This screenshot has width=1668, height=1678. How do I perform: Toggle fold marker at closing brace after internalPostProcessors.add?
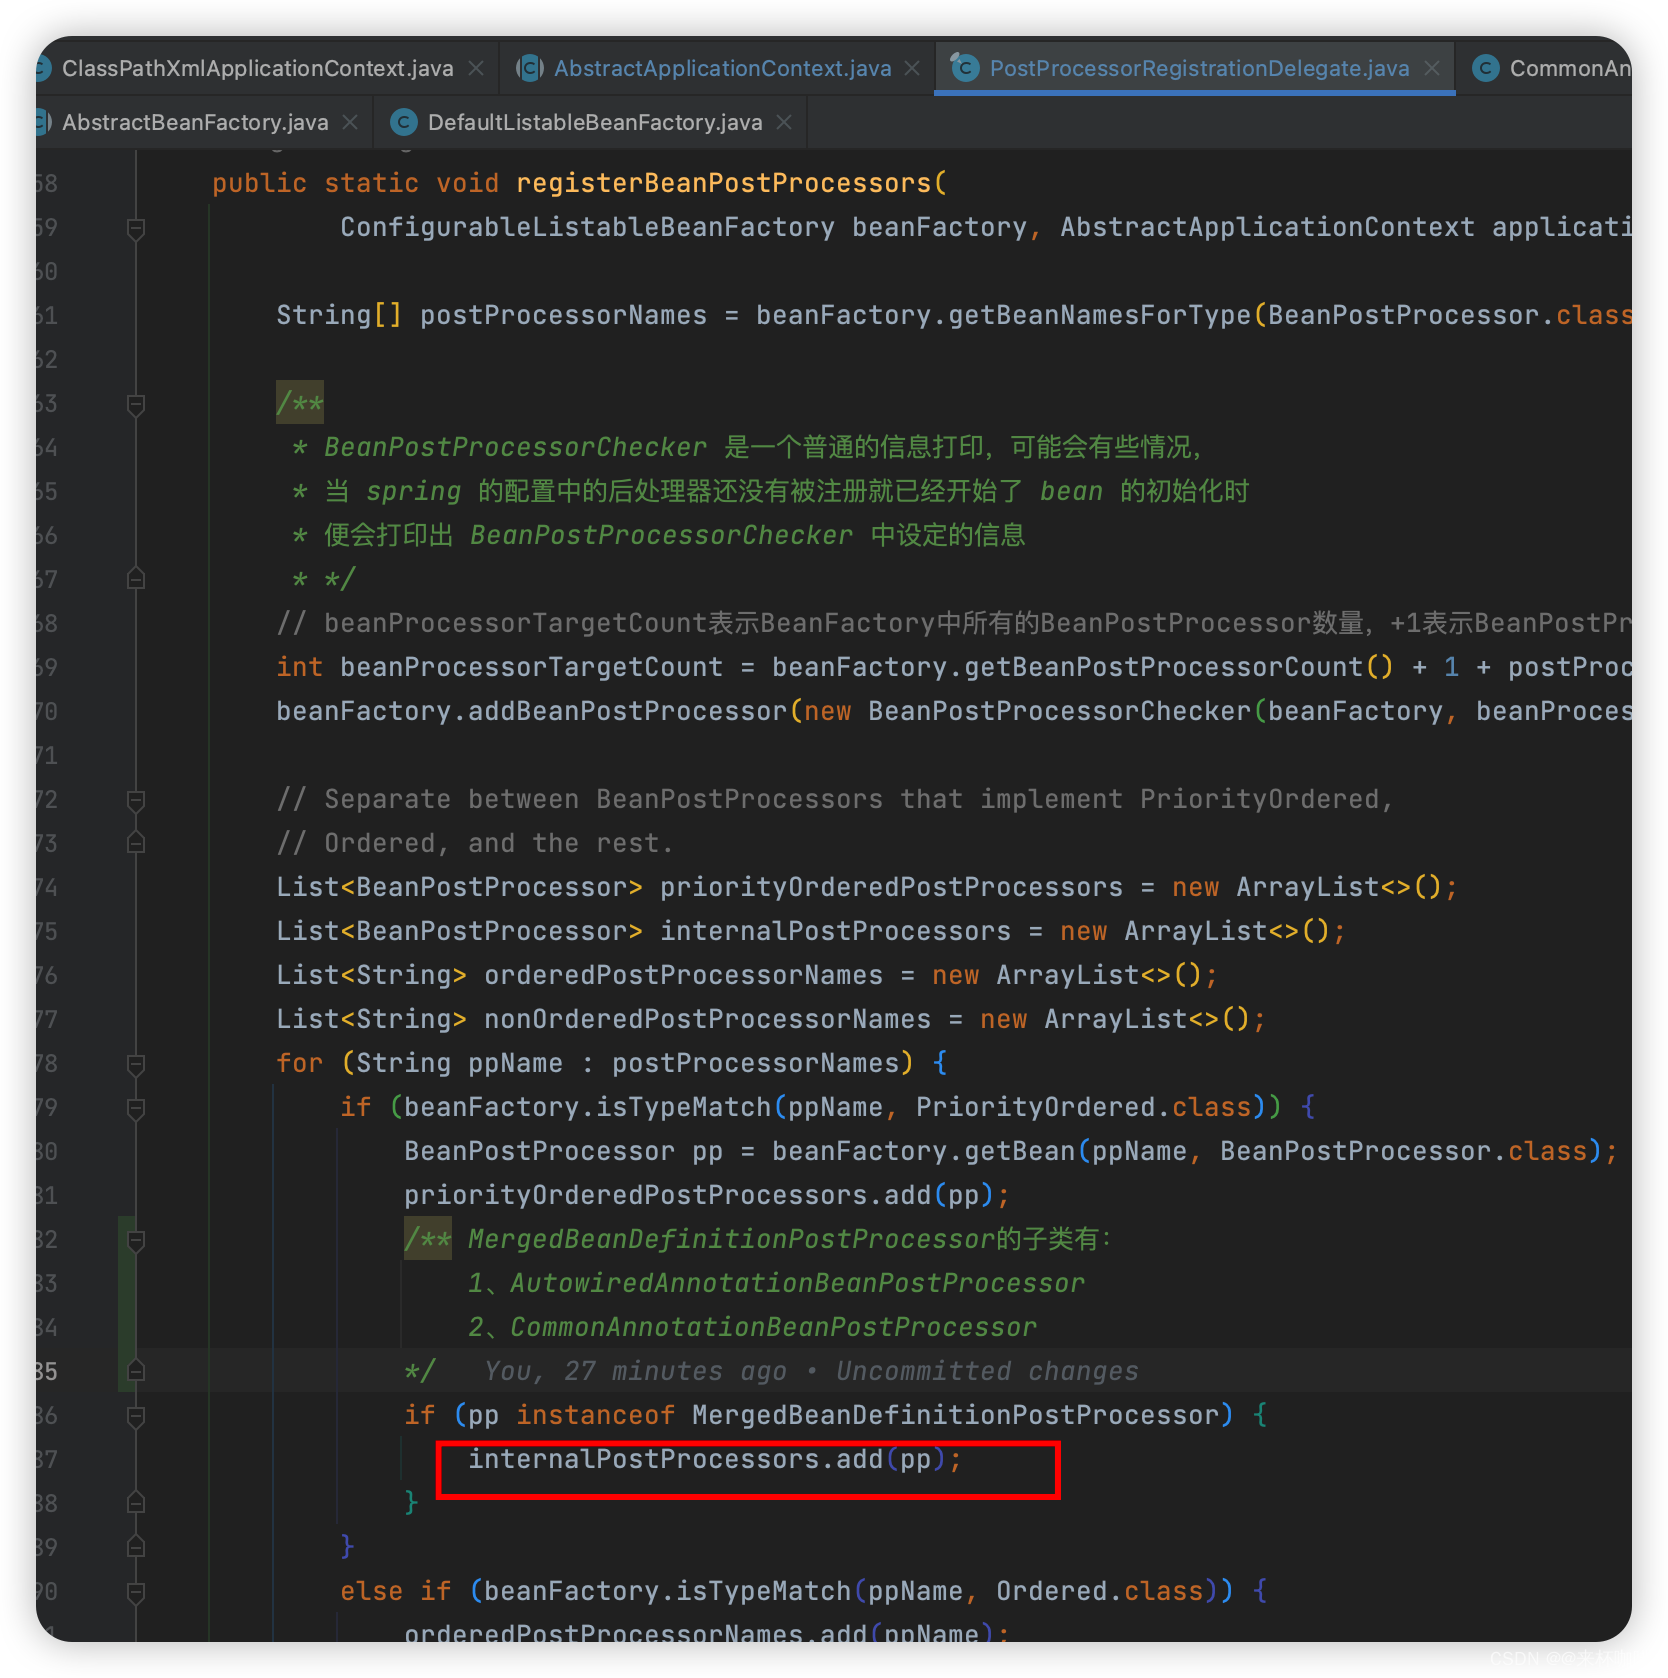tap(137, 1503)
